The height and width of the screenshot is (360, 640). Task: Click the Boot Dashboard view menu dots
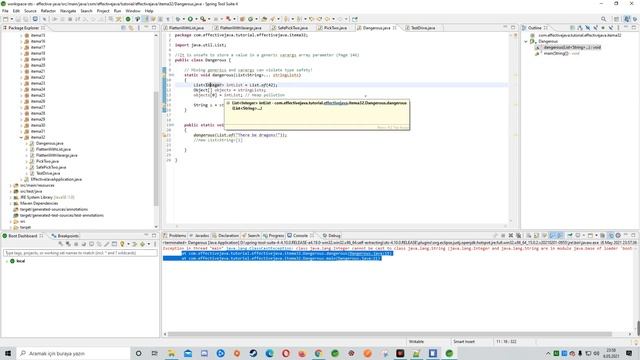pyautogui.click(x=155, y=244)
